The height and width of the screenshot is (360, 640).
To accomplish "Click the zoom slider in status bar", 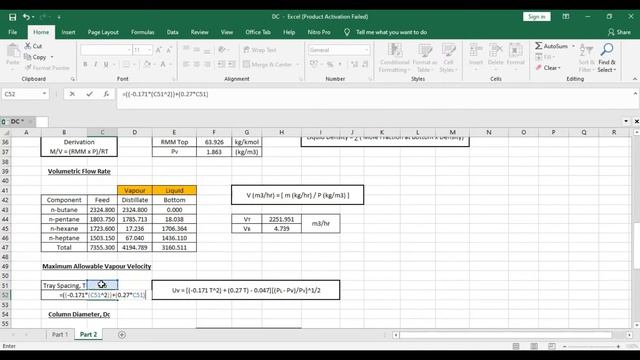I will pyautogui.click(x=592, y=346).
